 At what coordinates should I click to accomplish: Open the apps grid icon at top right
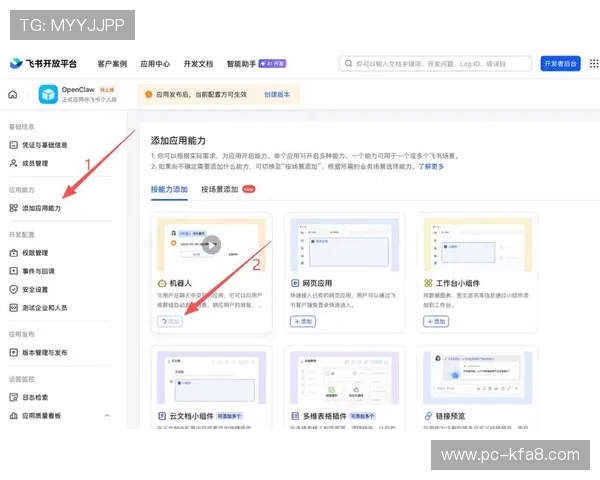[x=594, y=64]
